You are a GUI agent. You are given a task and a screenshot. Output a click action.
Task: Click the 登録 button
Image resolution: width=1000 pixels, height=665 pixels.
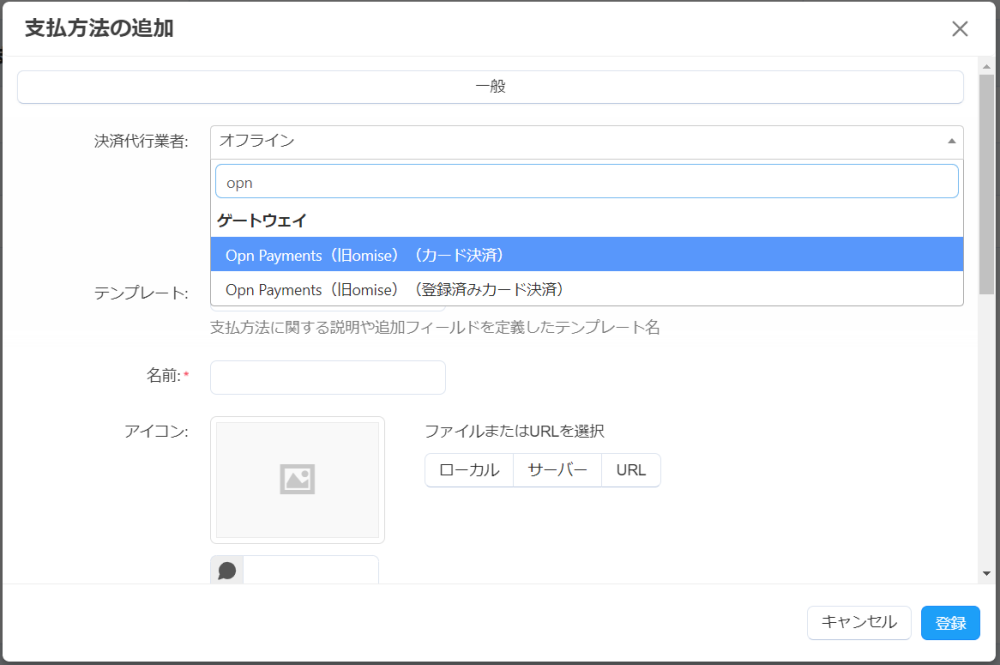[950, 623]
